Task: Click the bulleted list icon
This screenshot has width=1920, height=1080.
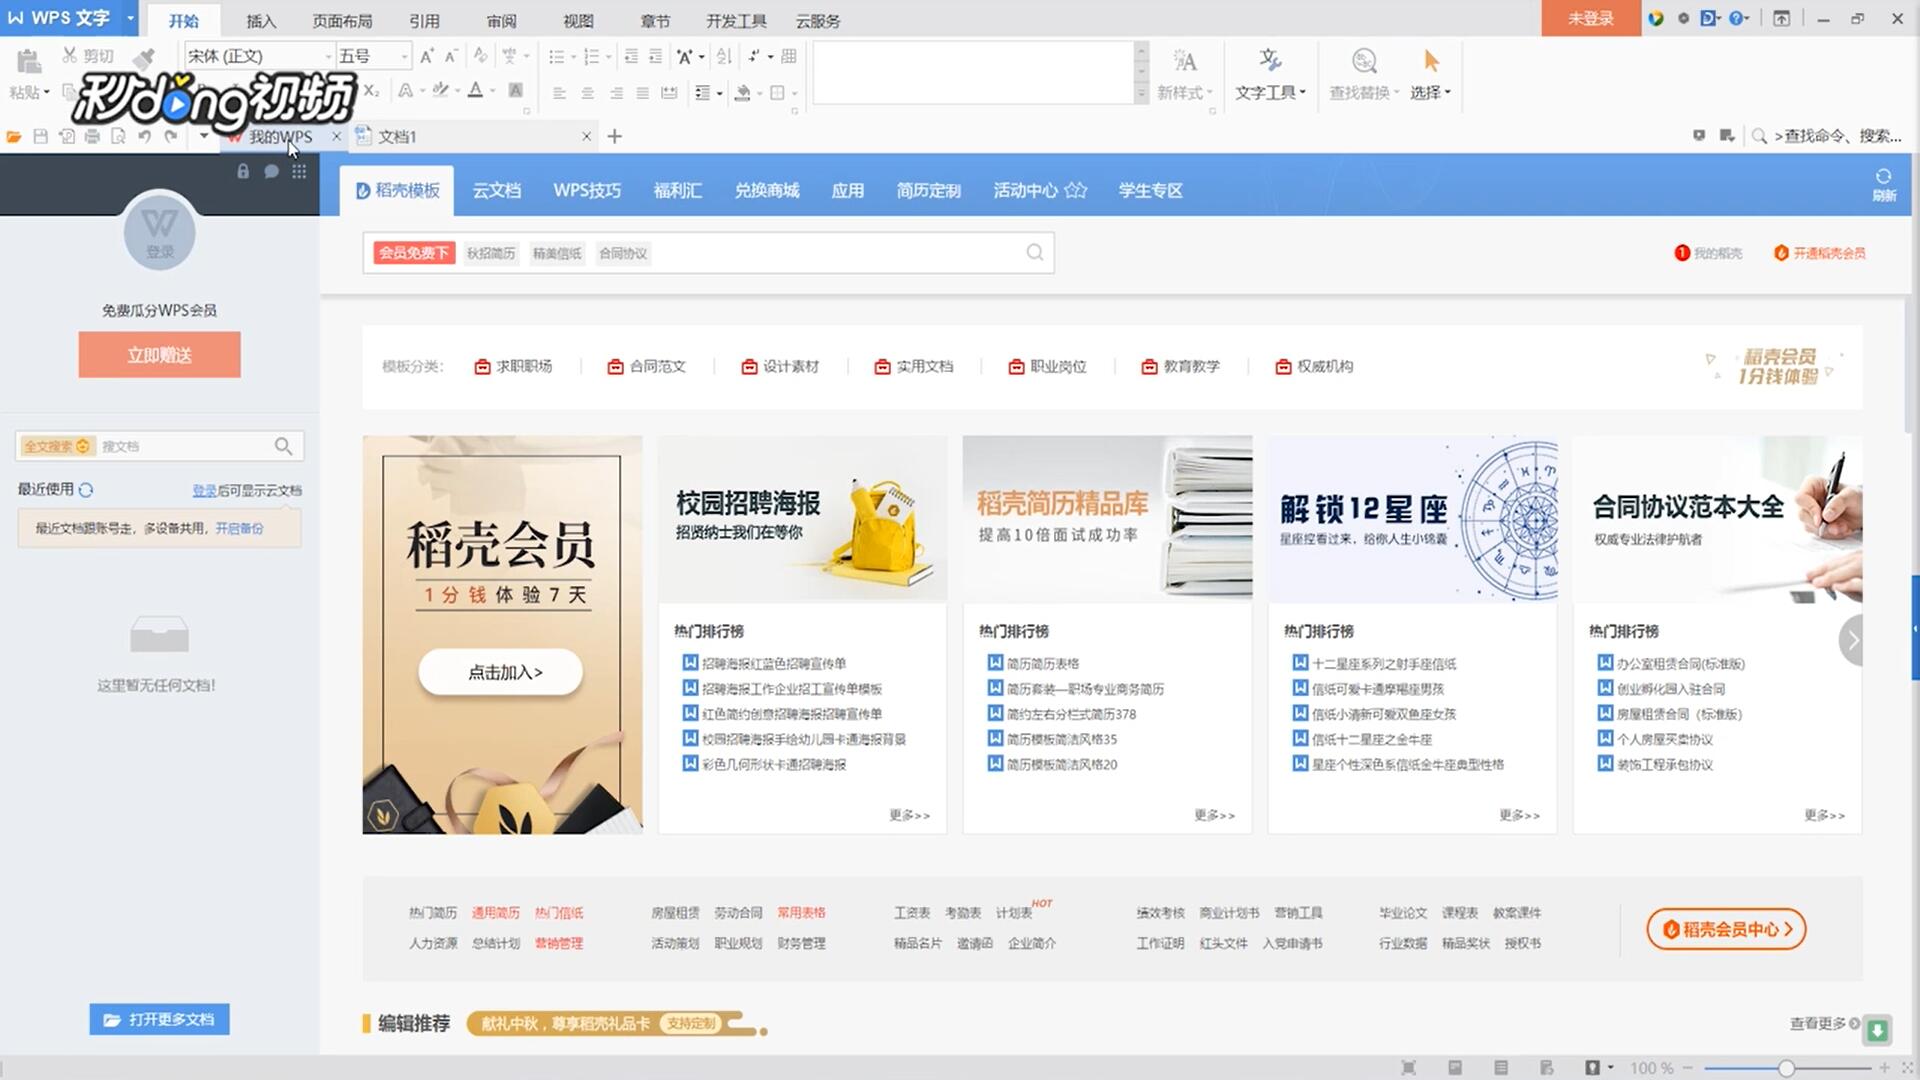Action: pyautogui.click(x=557, y=56)
